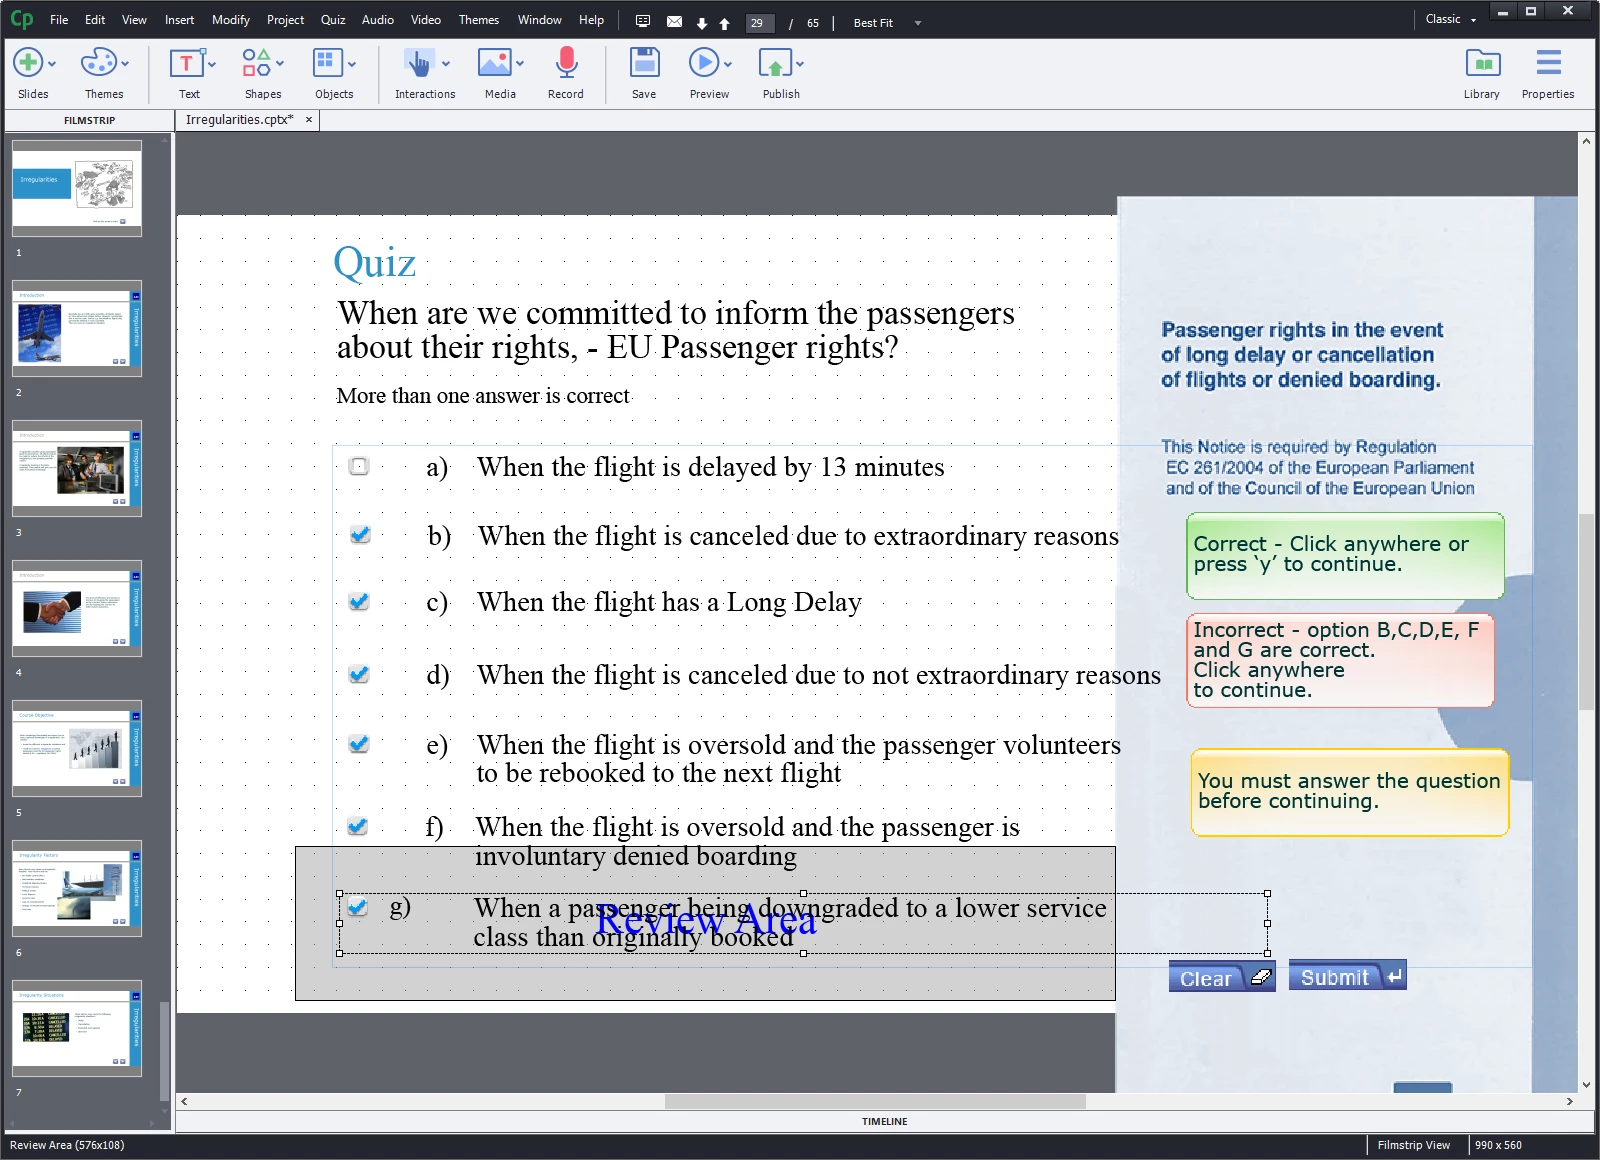The image size is (1600, 1160).
Task: Uncheck the checkbox for answer d)
Action: [359, 674]
